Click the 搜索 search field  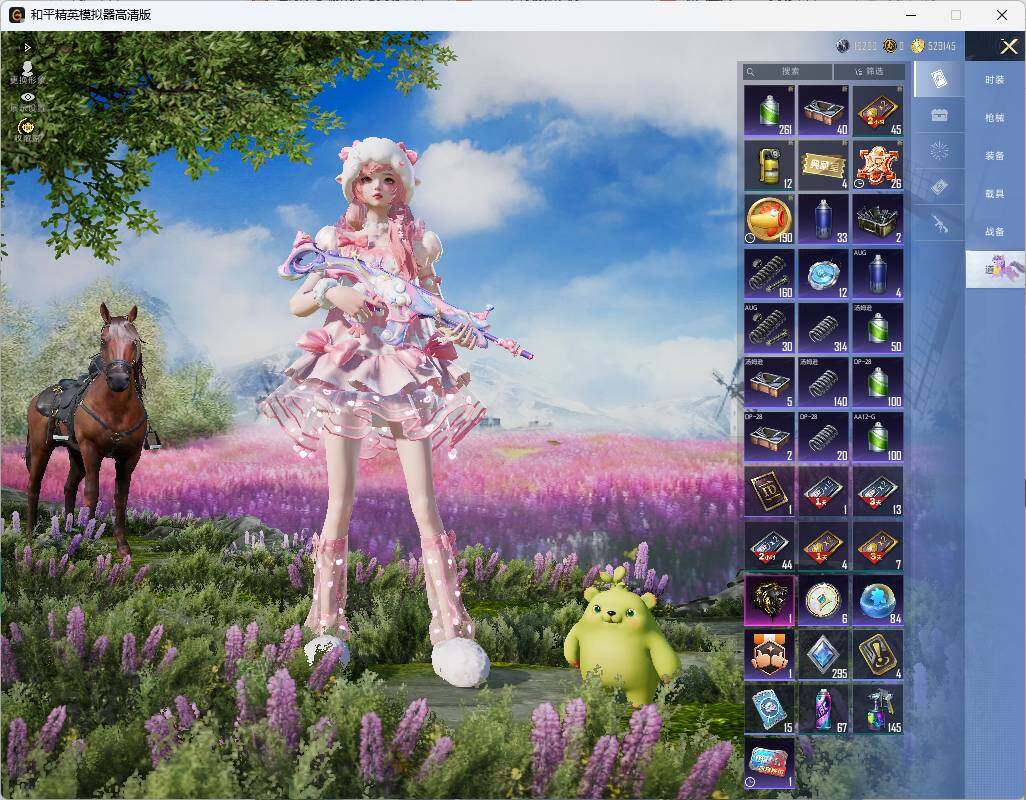pyautogui.click(x=788, y=71)
